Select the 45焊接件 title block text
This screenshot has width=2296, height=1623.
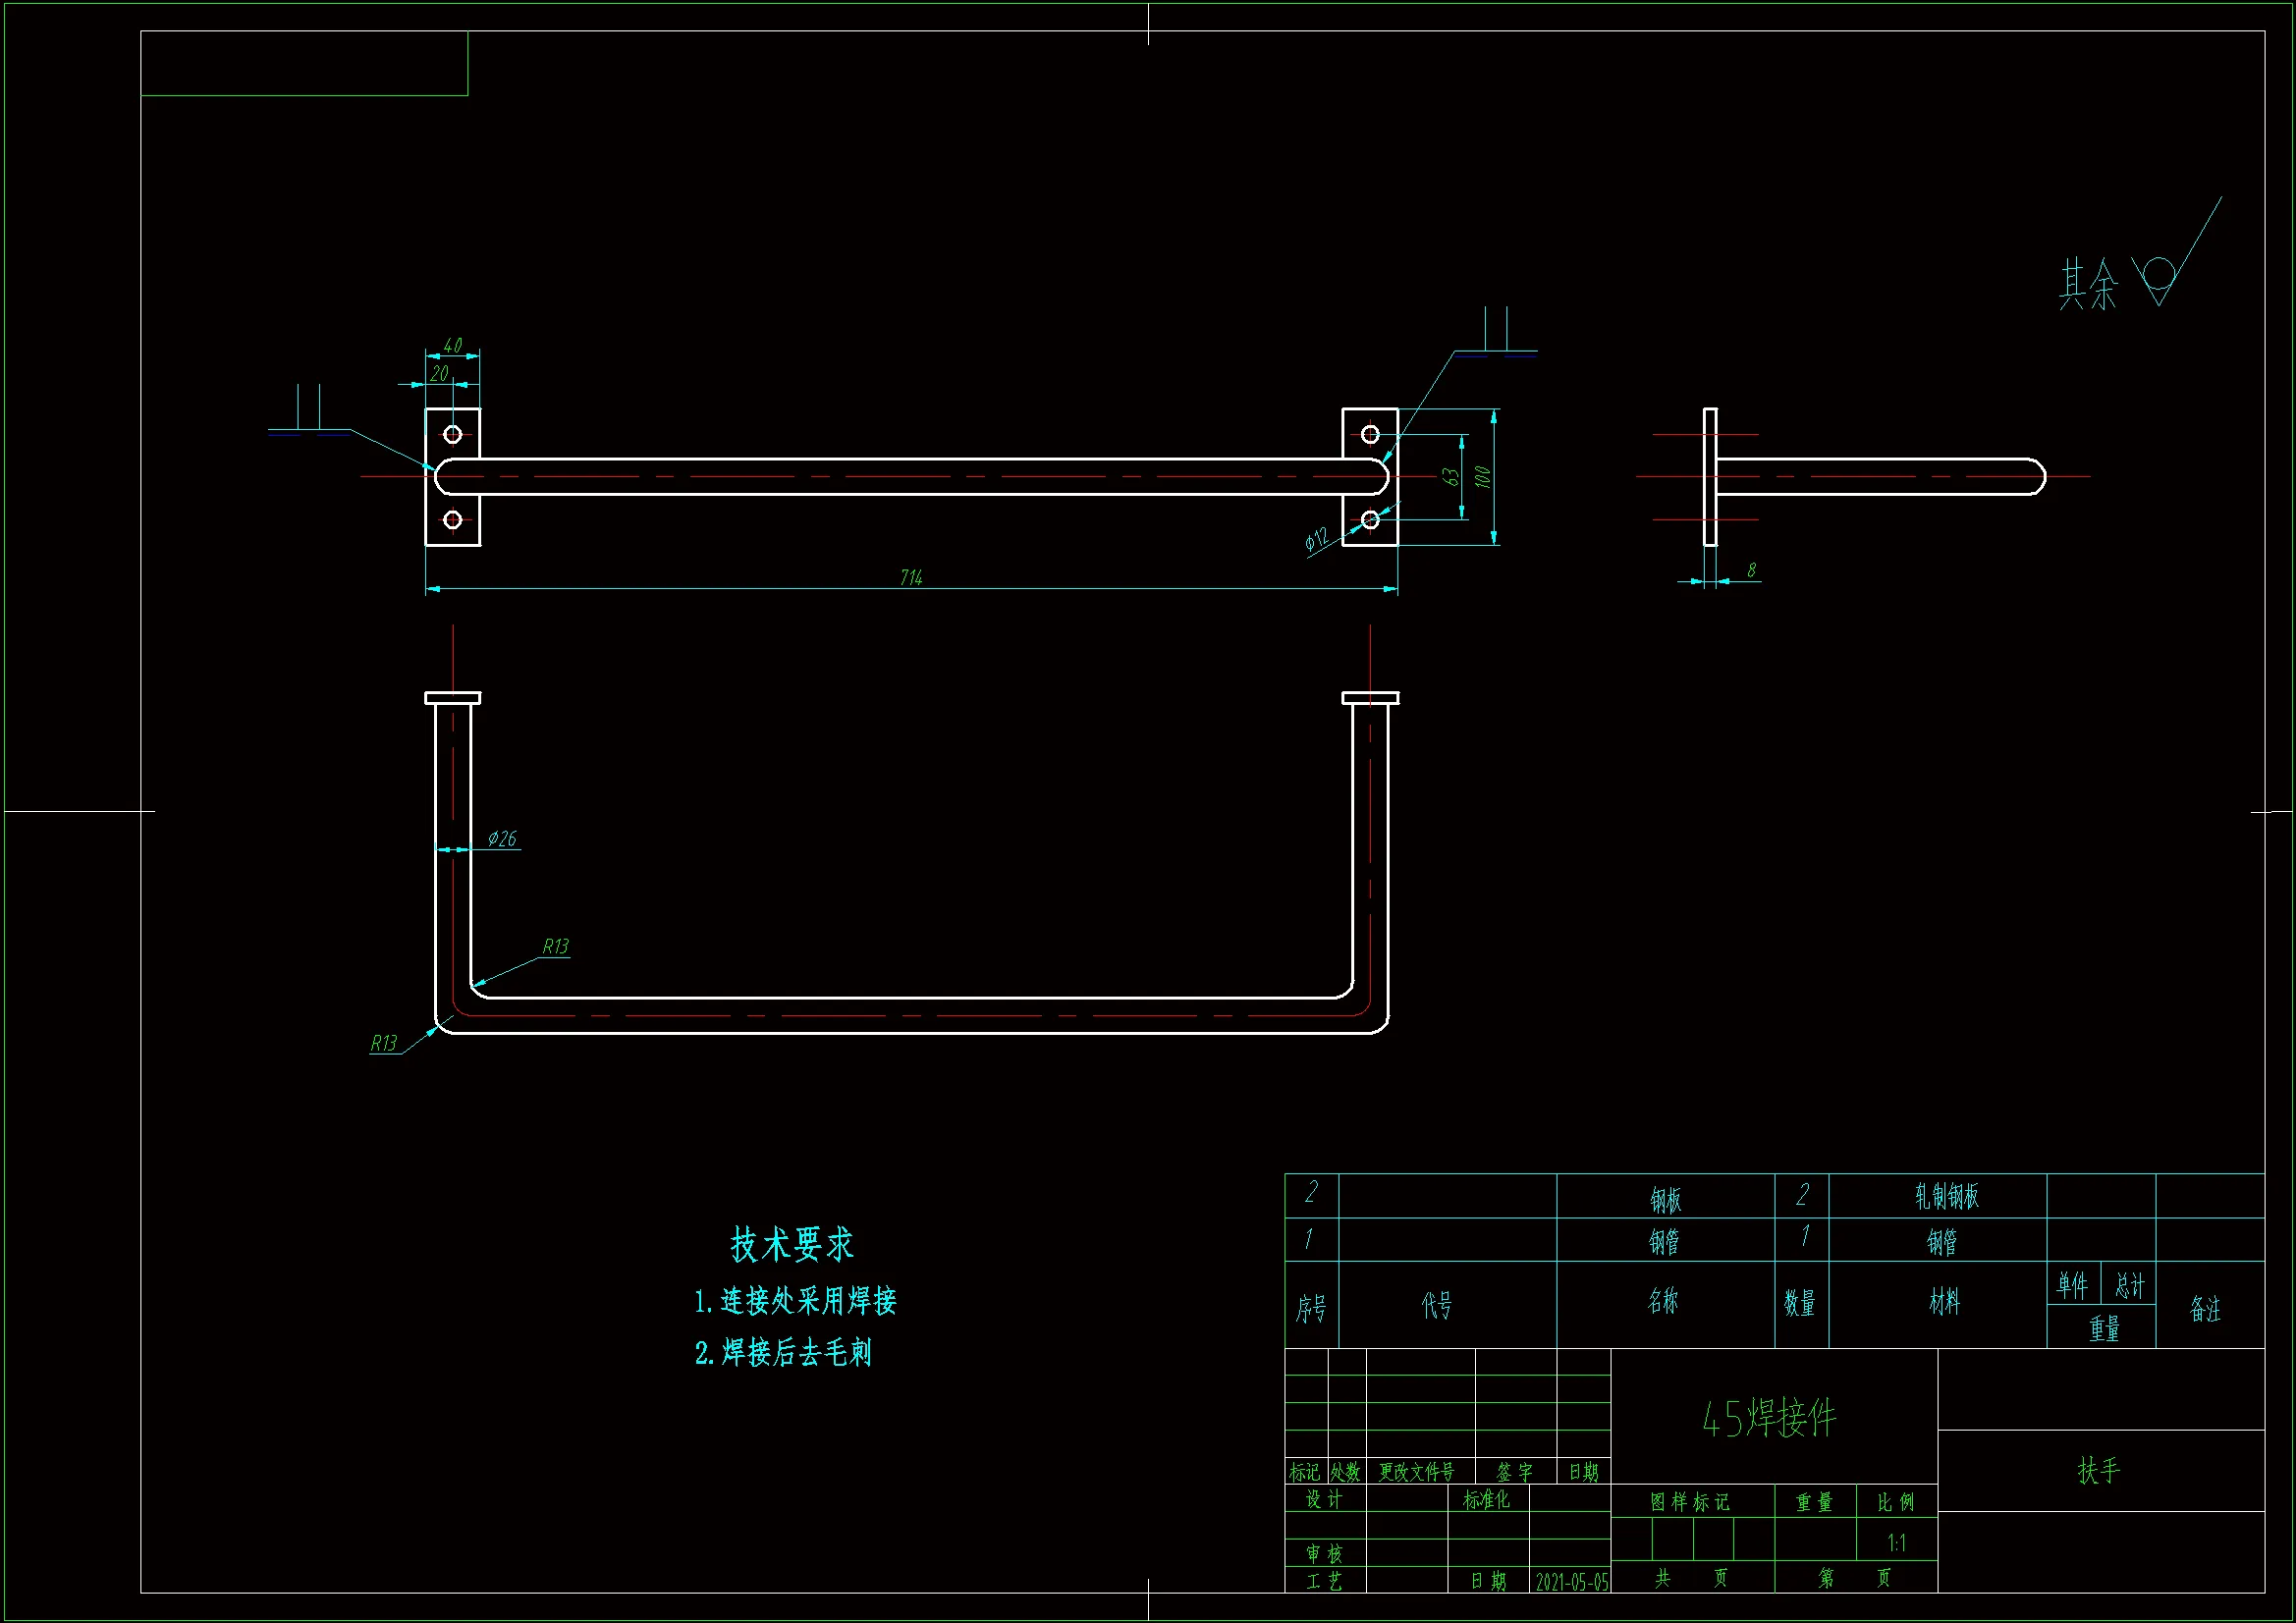tap(1769, 1418)
